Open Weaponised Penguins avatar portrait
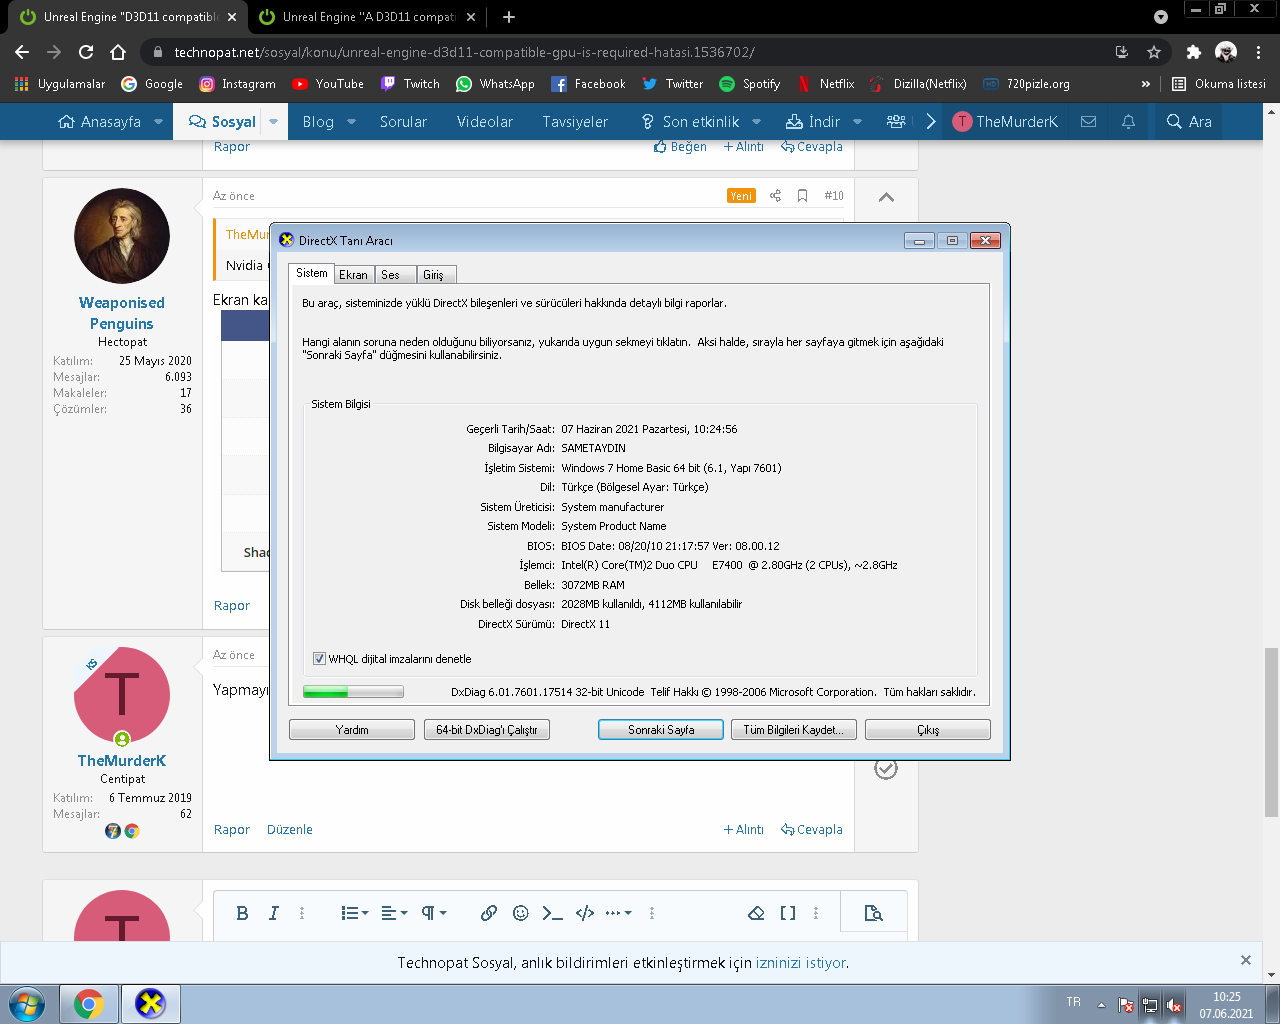 122,236
